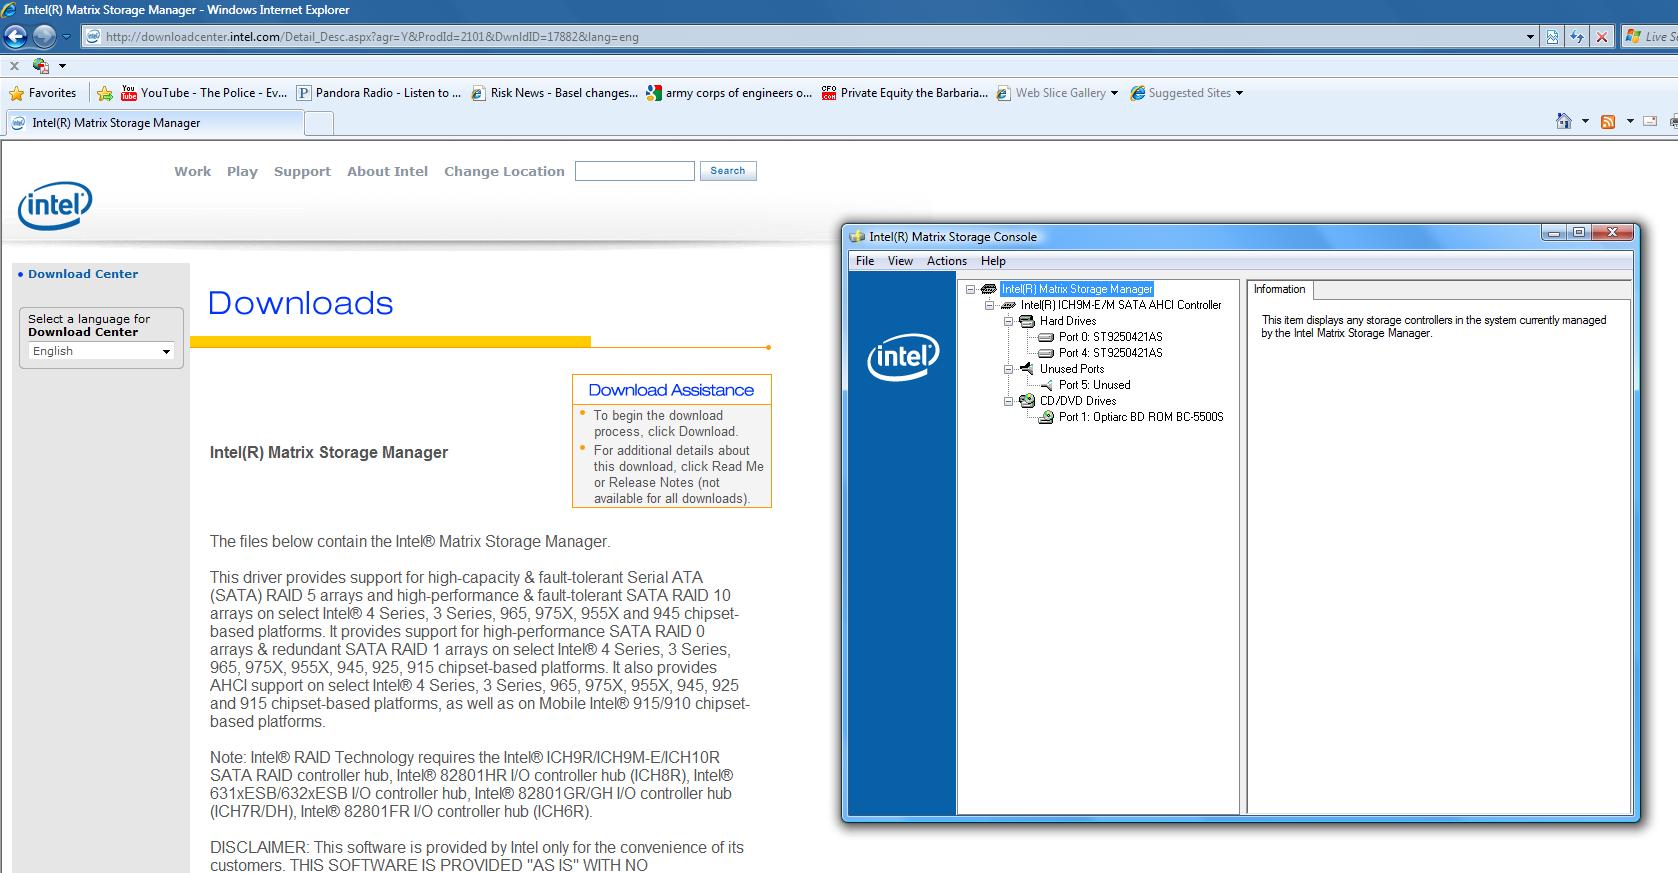
Task: Click the About Intel navigation link
Action: [x=387, y=171]
